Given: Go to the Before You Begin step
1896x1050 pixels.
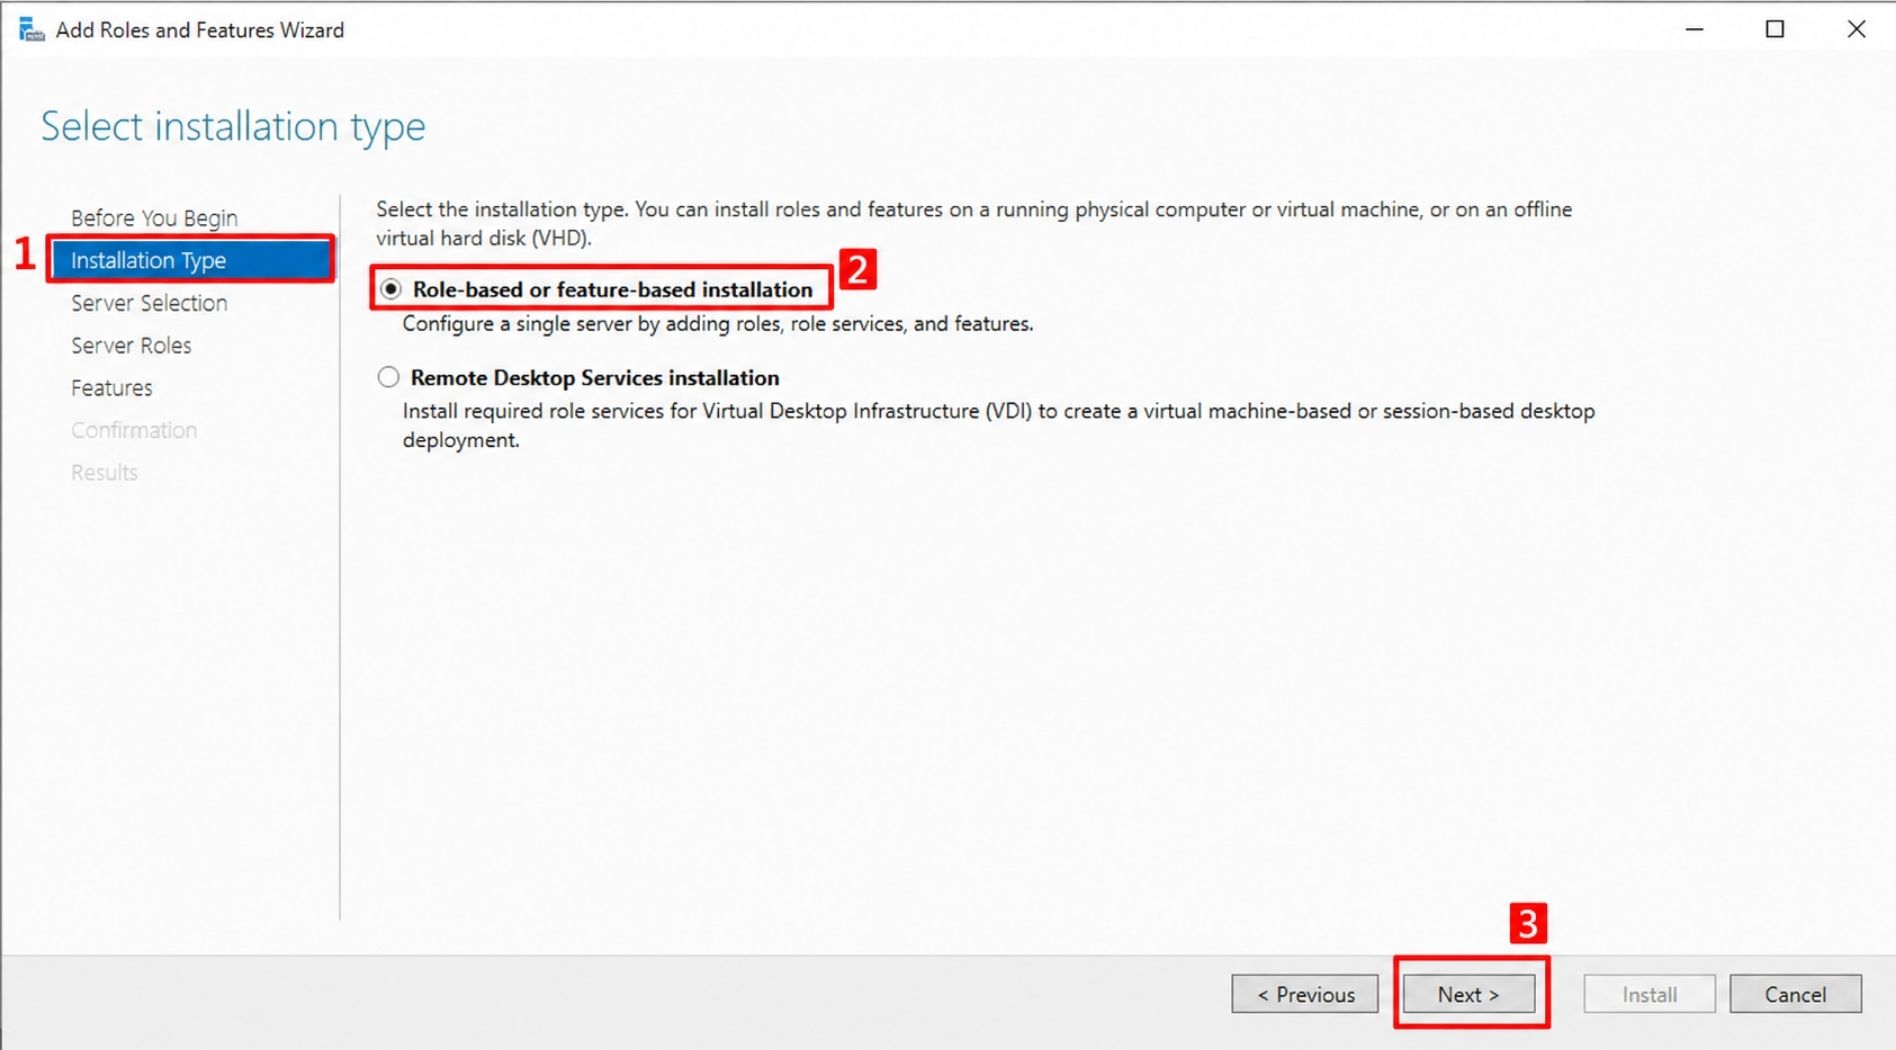Looking at the screenshot, I should pyautogui.click(x=154, y=218).
